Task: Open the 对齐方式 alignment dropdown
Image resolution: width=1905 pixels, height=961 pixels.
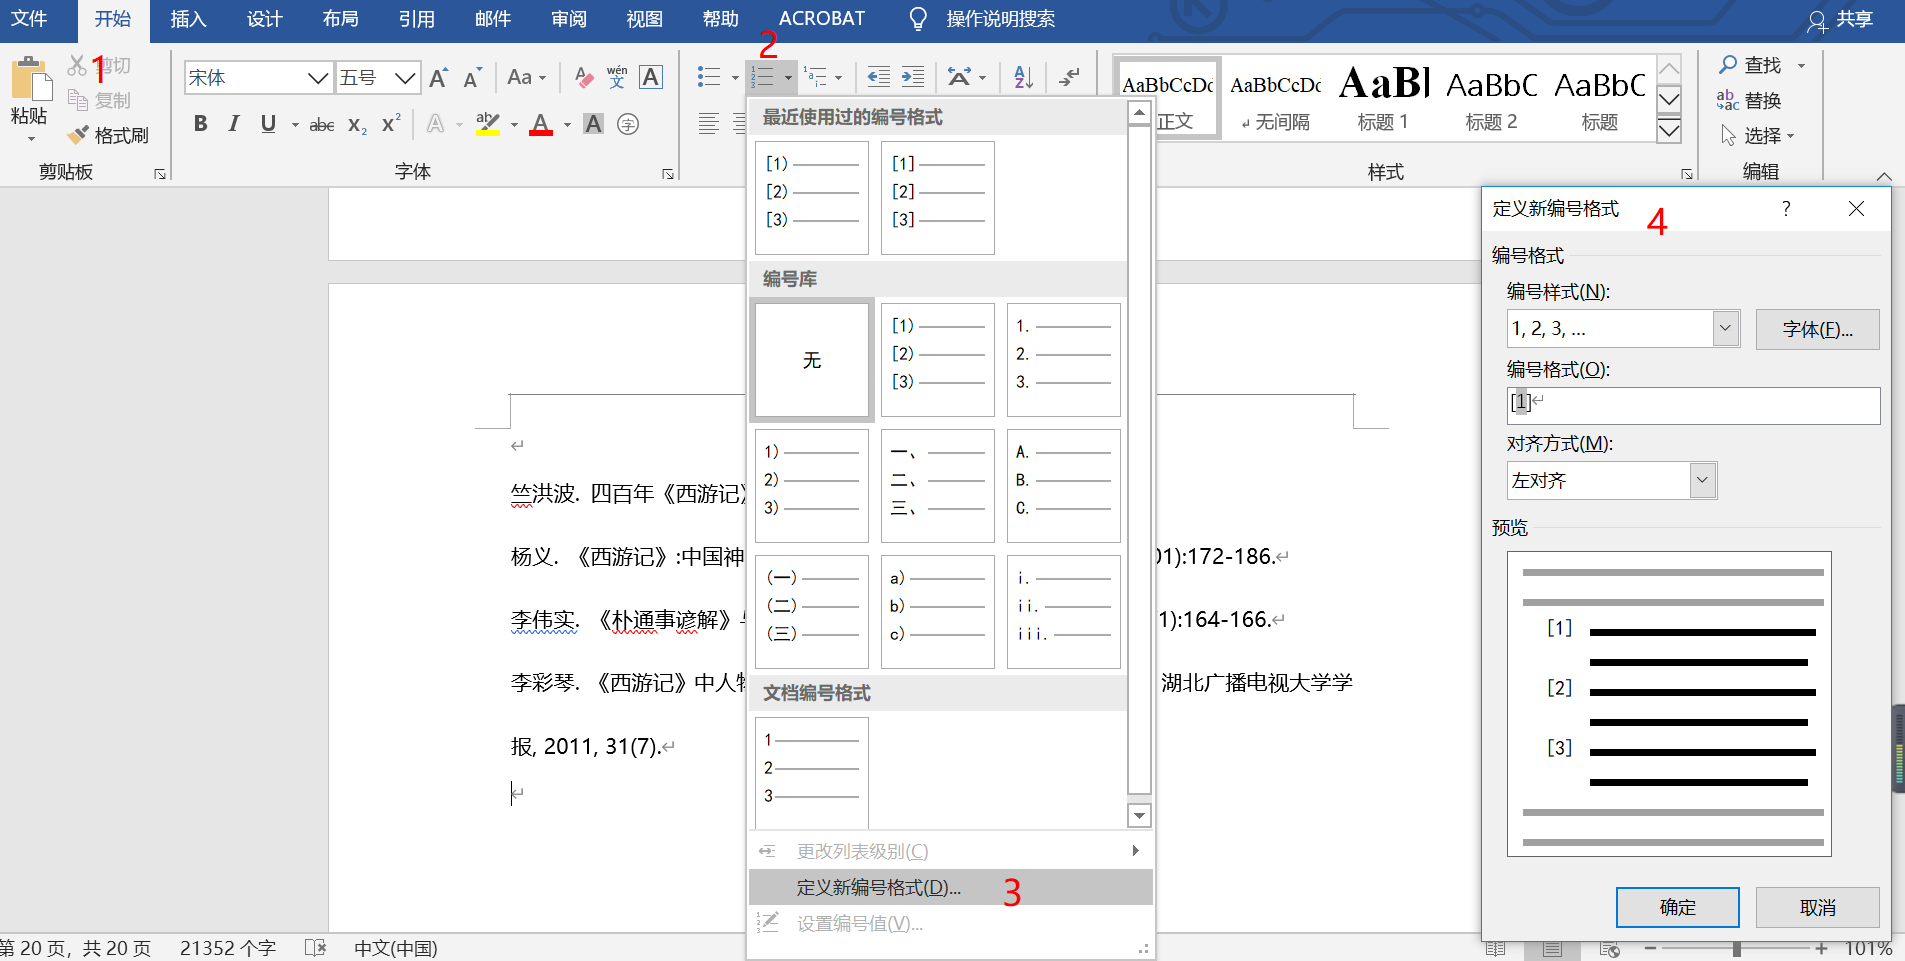Action: [1701, 480]
